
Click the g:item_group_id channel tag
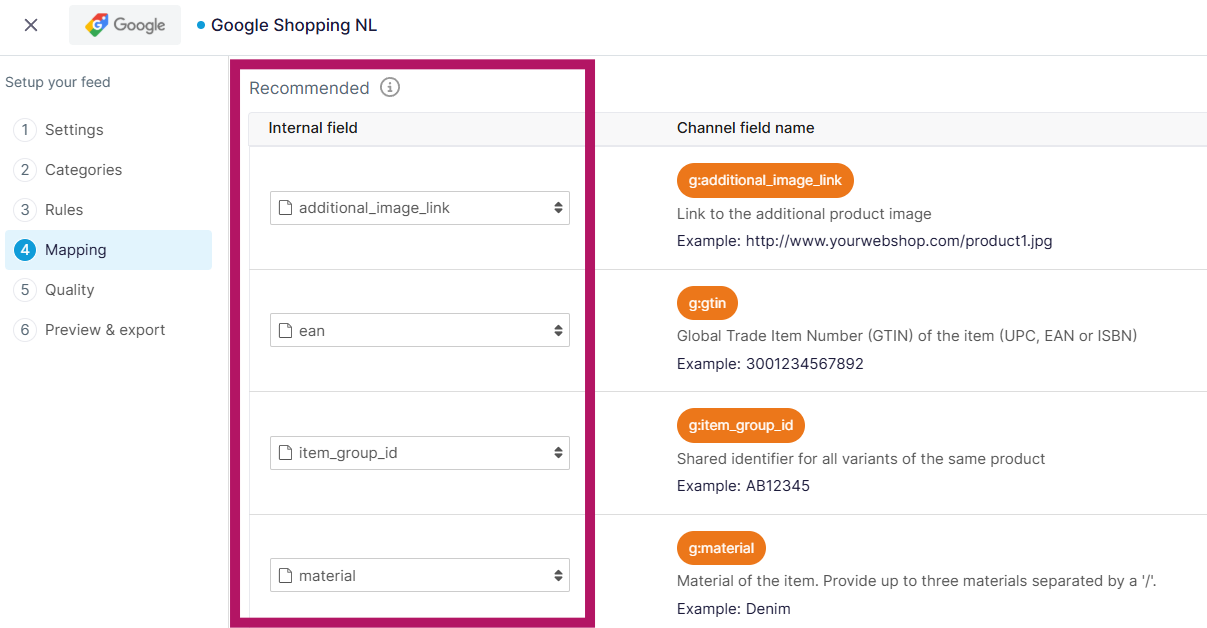741,425
